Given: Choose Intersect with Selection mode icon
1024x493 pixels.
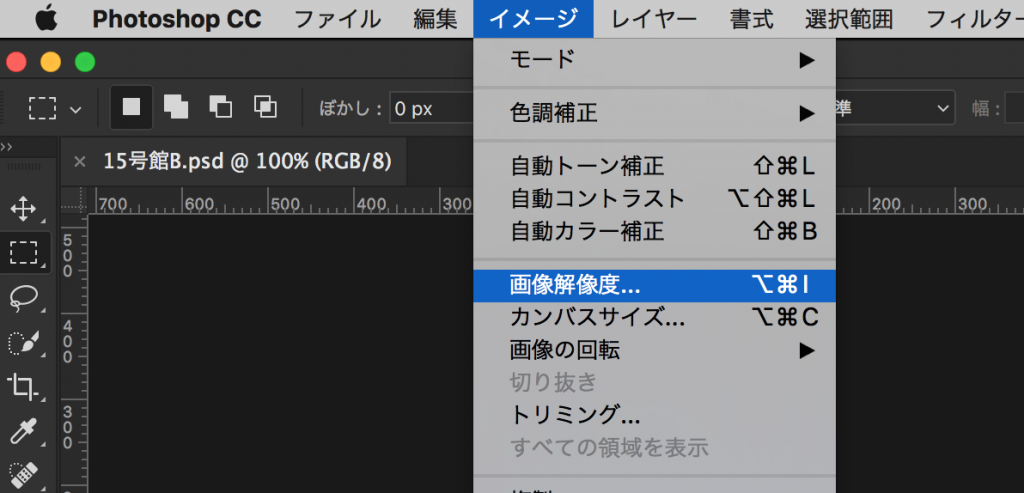Looking at the screenshot, I should tap(264, 107).
